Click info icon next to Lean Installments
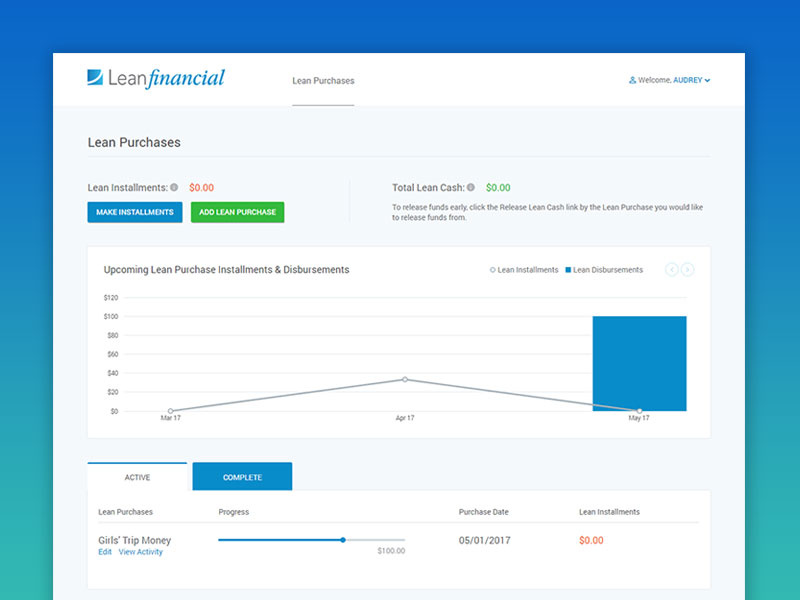Viewport: 800px width, 600px height. 174,187
